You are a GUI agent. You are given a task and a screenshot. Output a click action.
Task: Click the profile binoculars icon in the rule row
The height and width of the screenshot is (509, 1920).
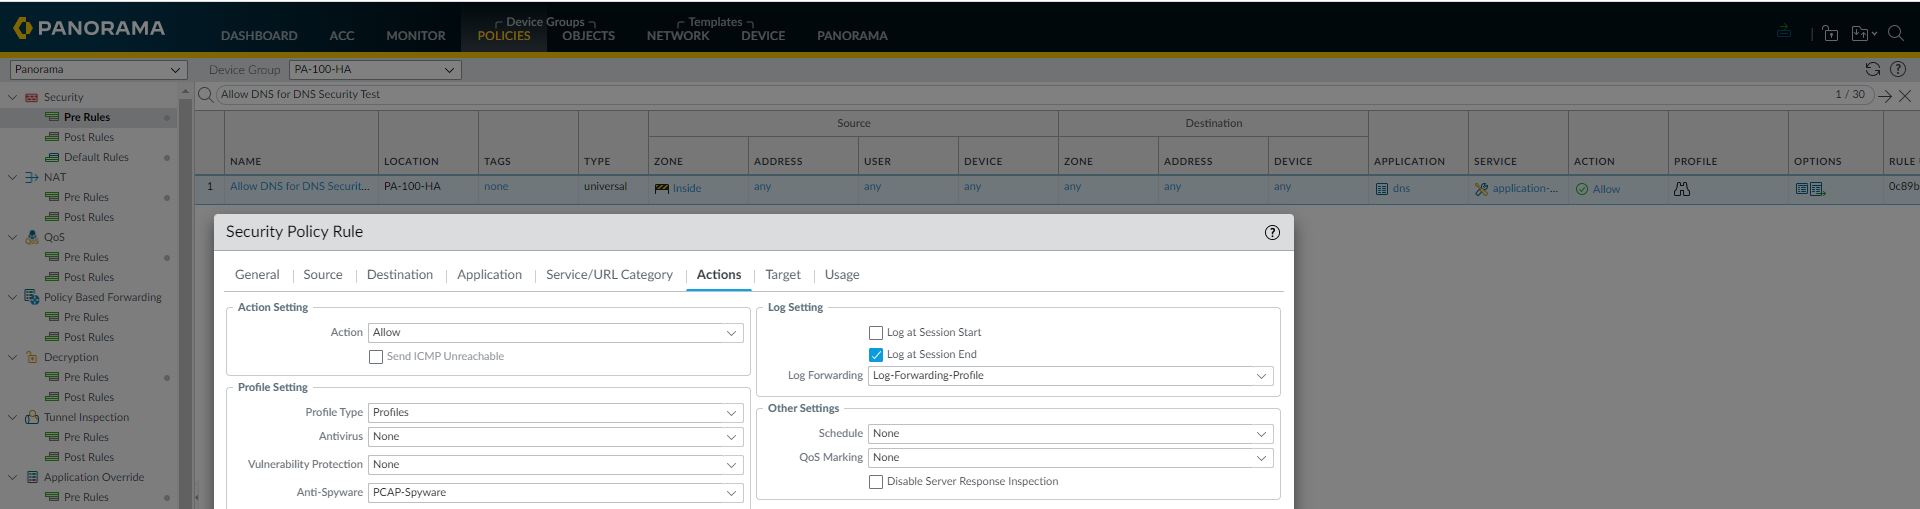pos(1682,188)
